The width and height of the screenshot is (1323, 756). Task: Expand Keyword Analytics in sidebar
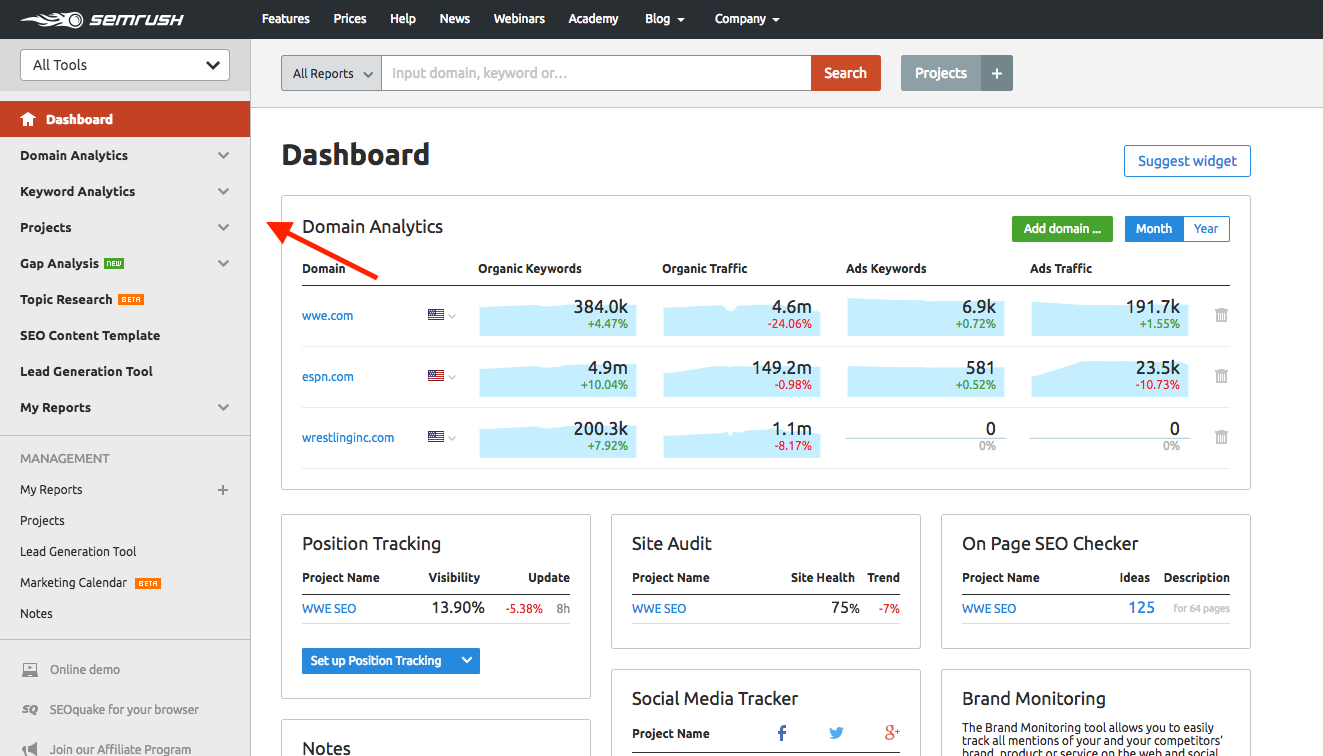tap(223, 192)
